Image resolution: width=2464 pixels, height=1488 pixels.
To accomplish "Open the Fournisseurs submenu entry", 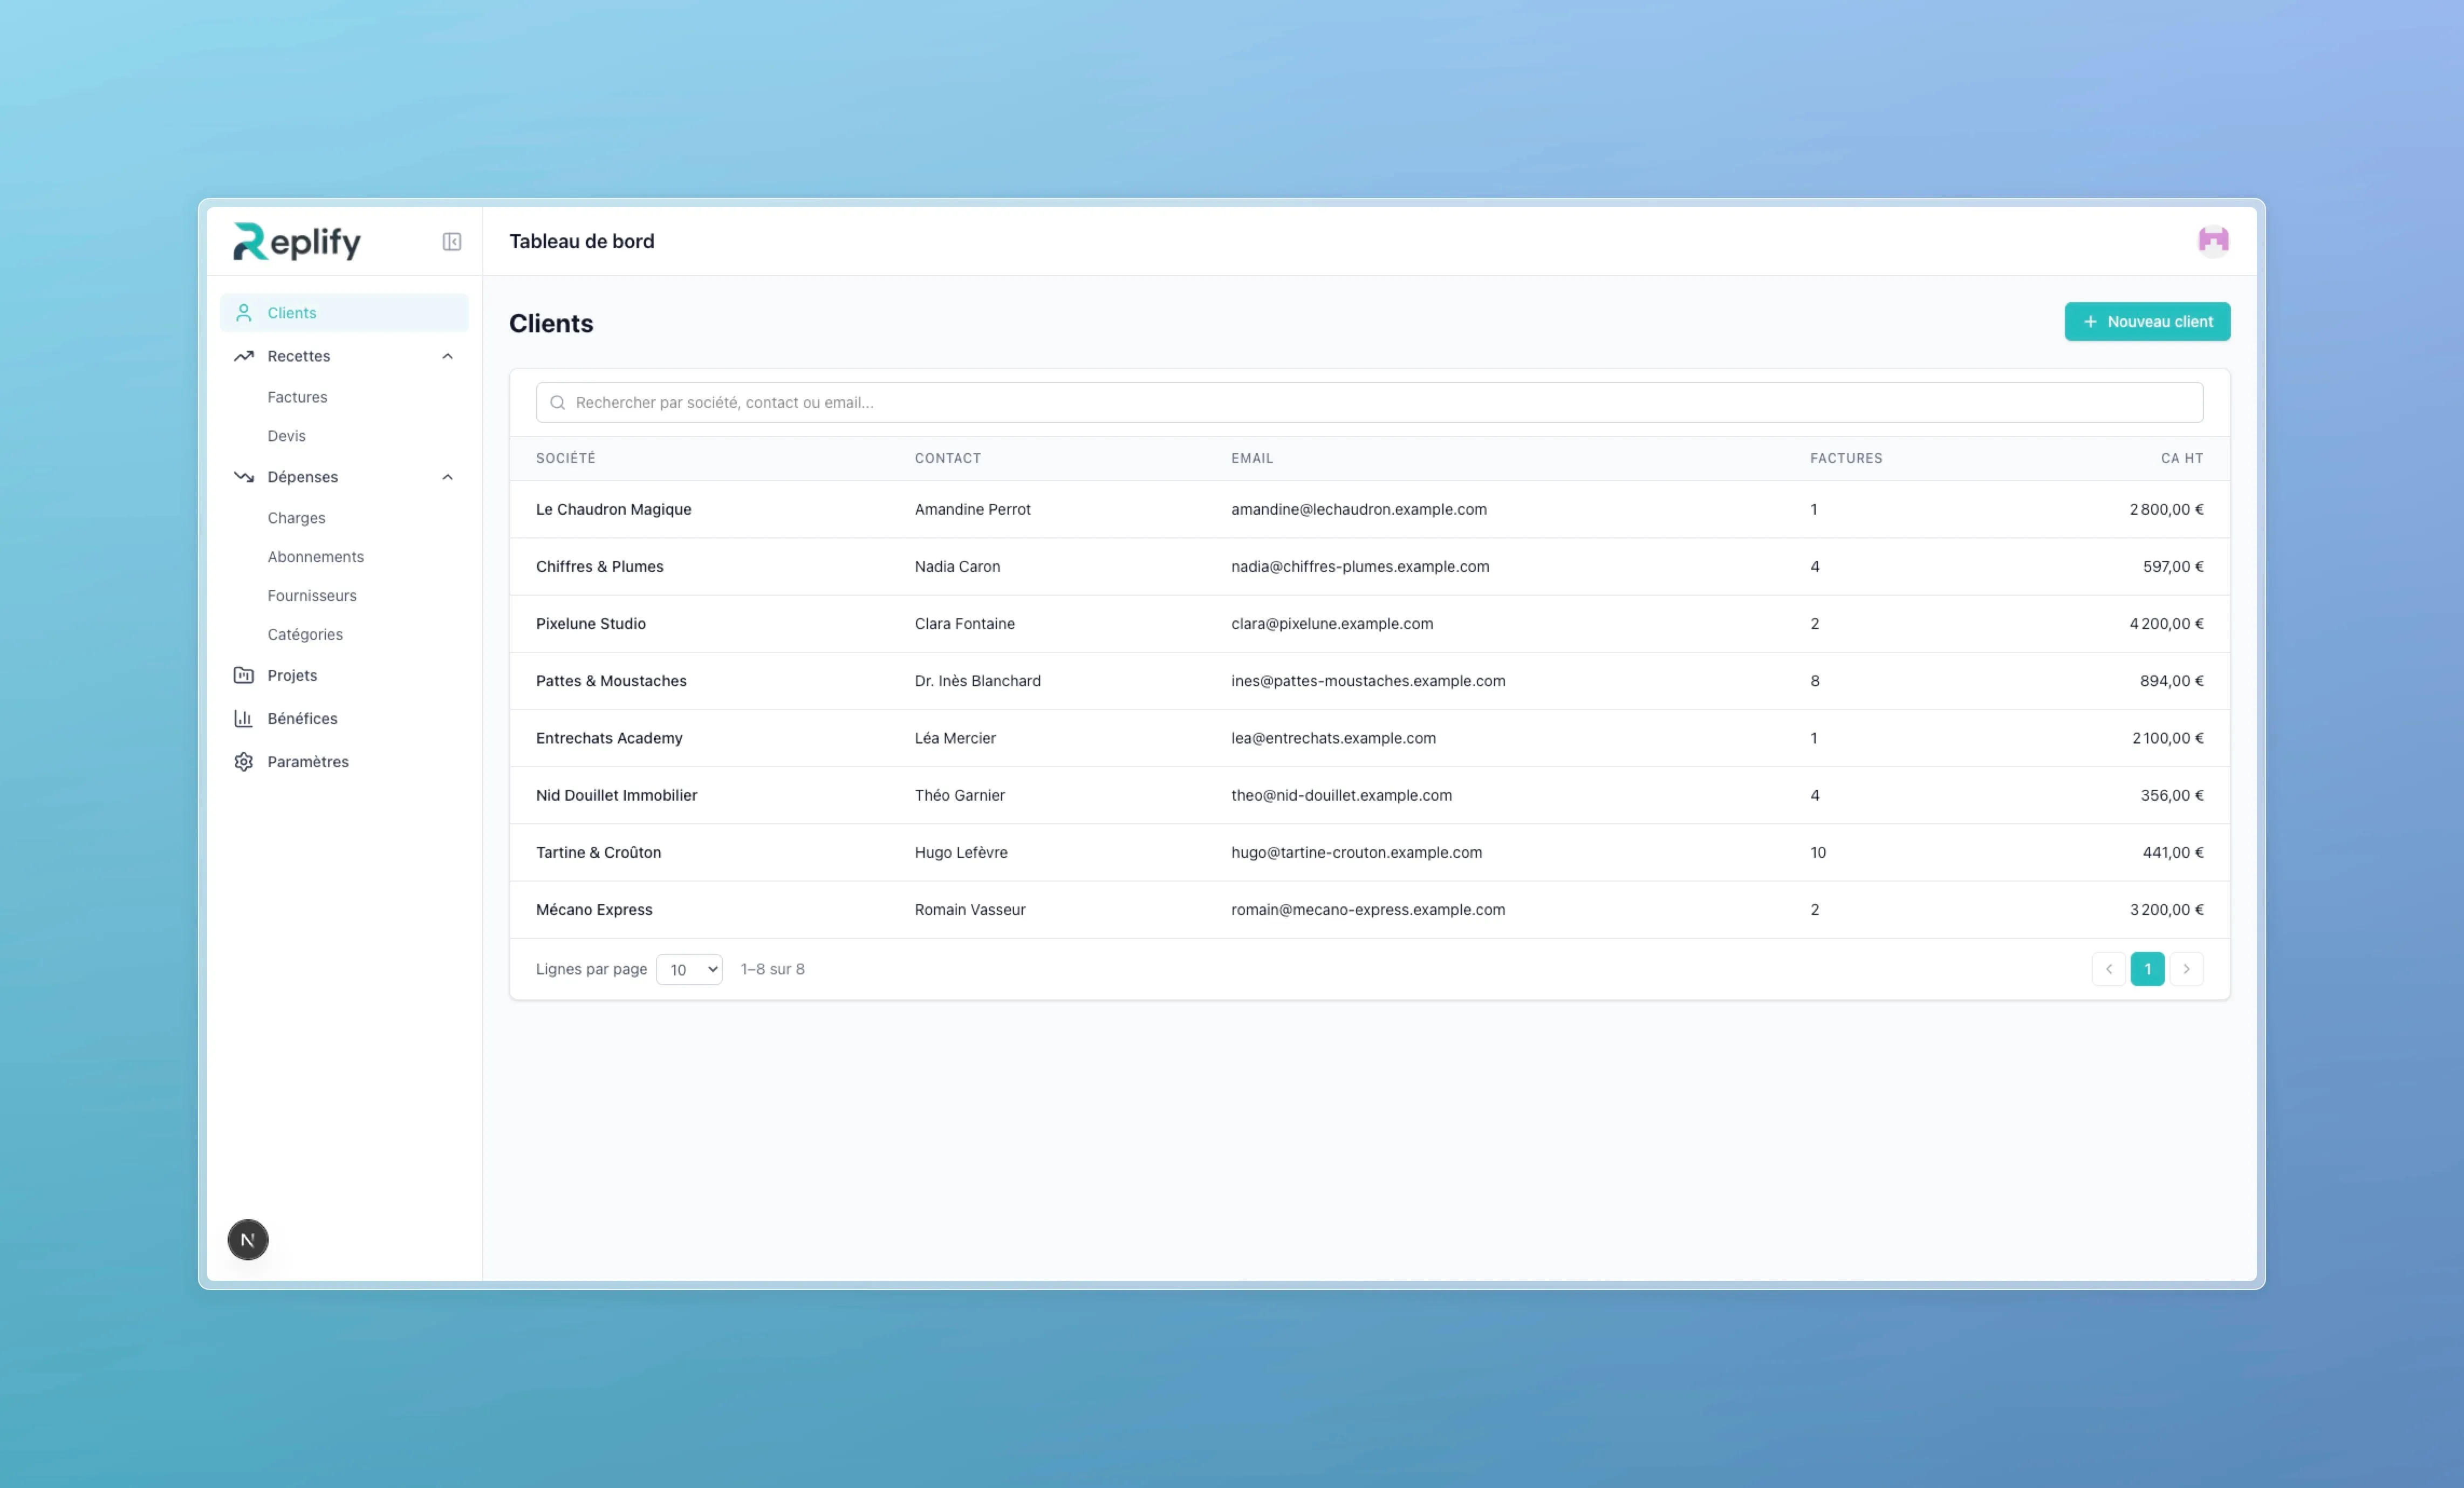I will 311,596.
